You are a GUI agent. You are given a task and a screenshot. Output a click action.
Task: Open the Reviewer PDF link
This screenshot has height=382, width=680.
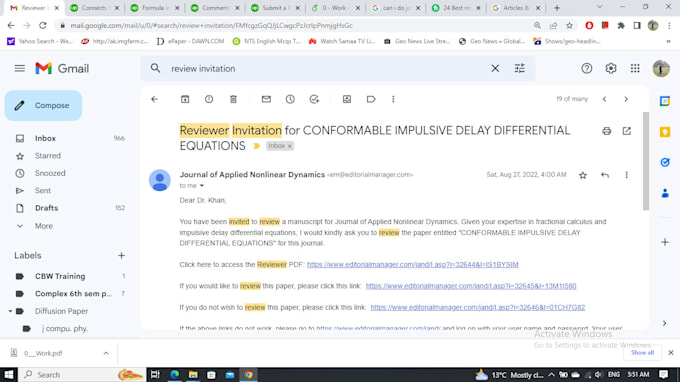tap(412, 264)
